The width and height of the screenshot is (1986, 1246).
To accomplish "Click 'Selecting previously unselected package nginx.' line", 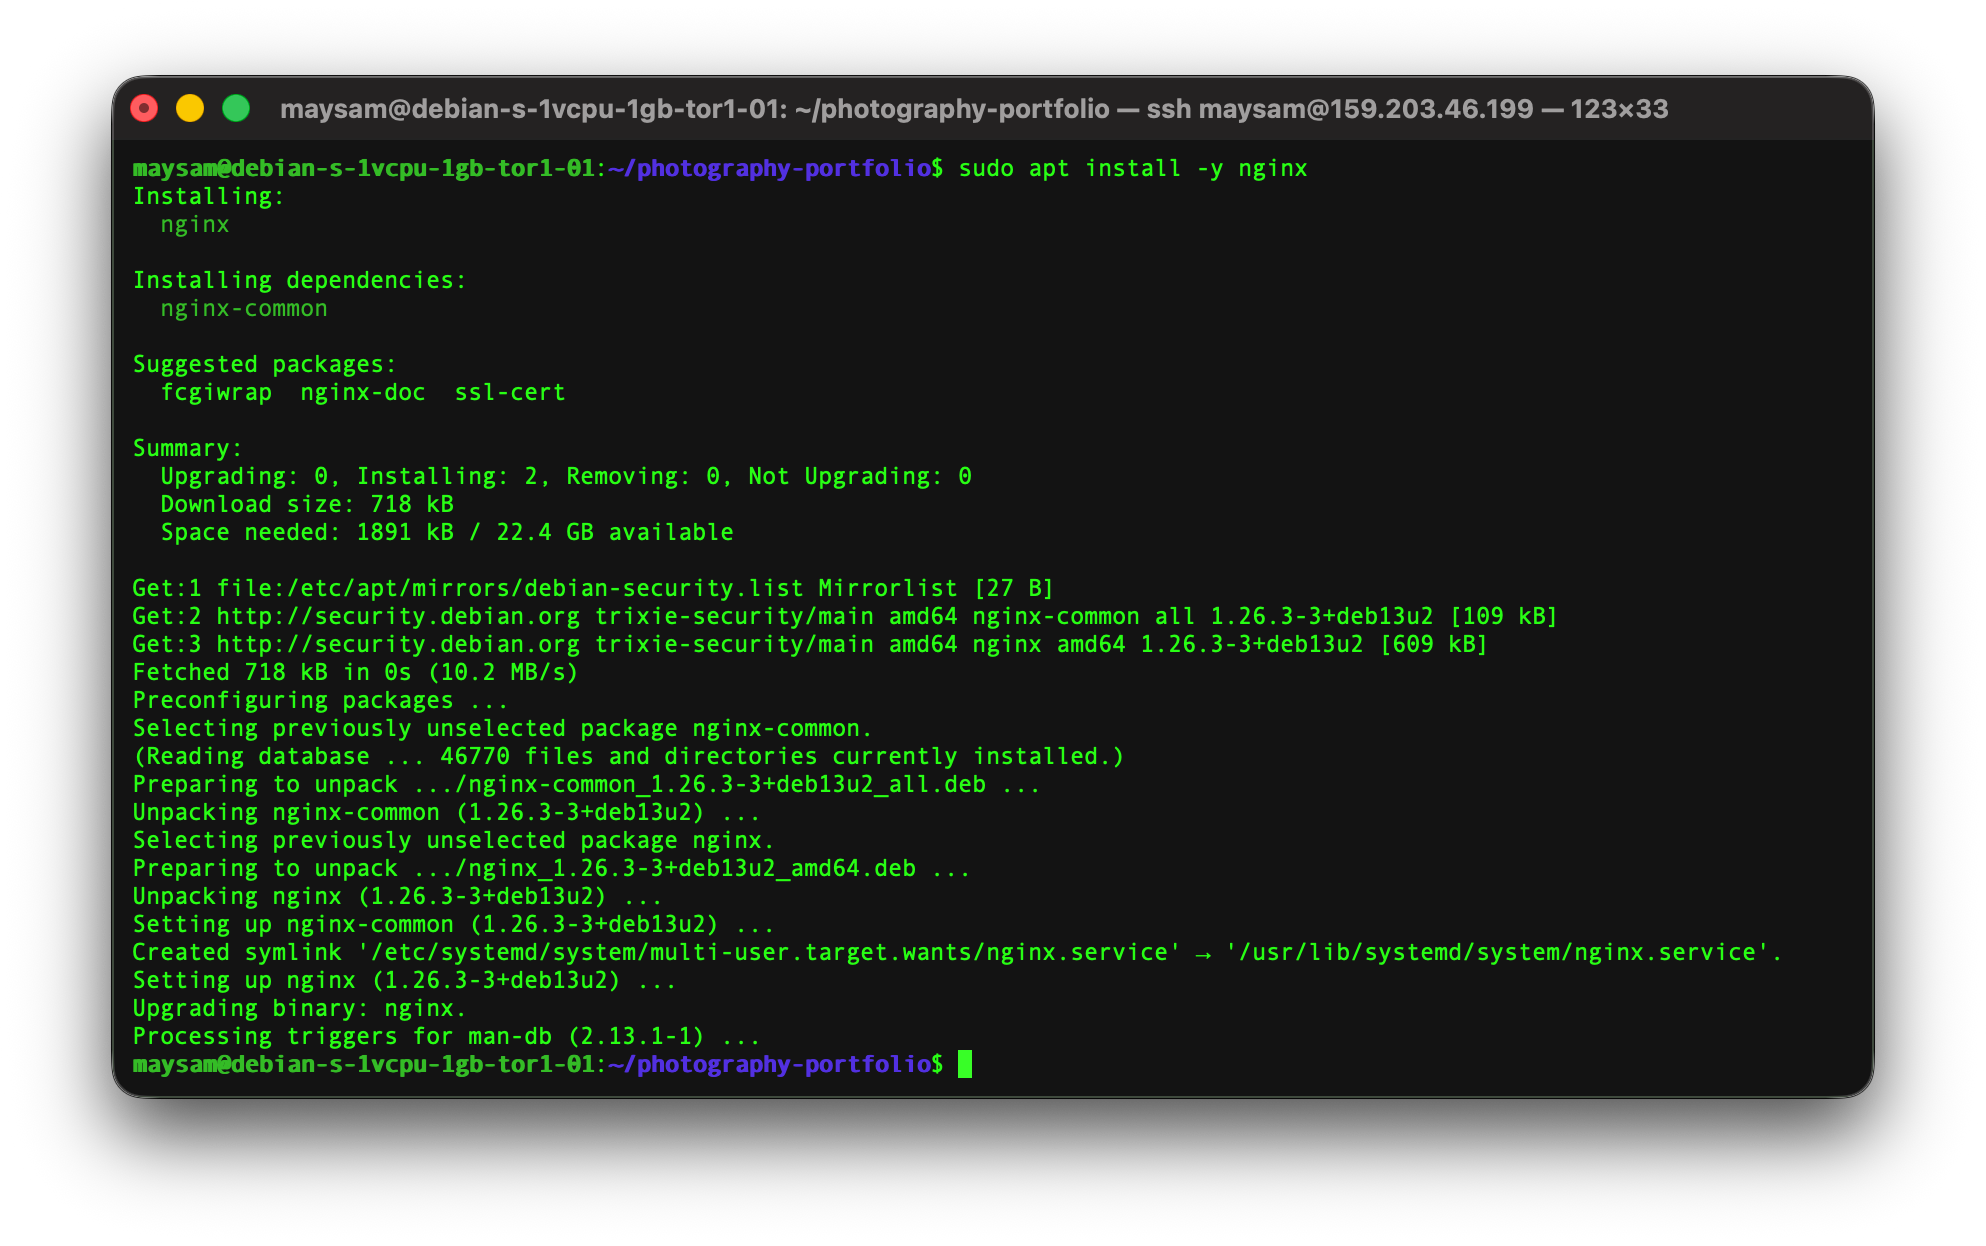I will pyautogui.click(x=454, y=840).
